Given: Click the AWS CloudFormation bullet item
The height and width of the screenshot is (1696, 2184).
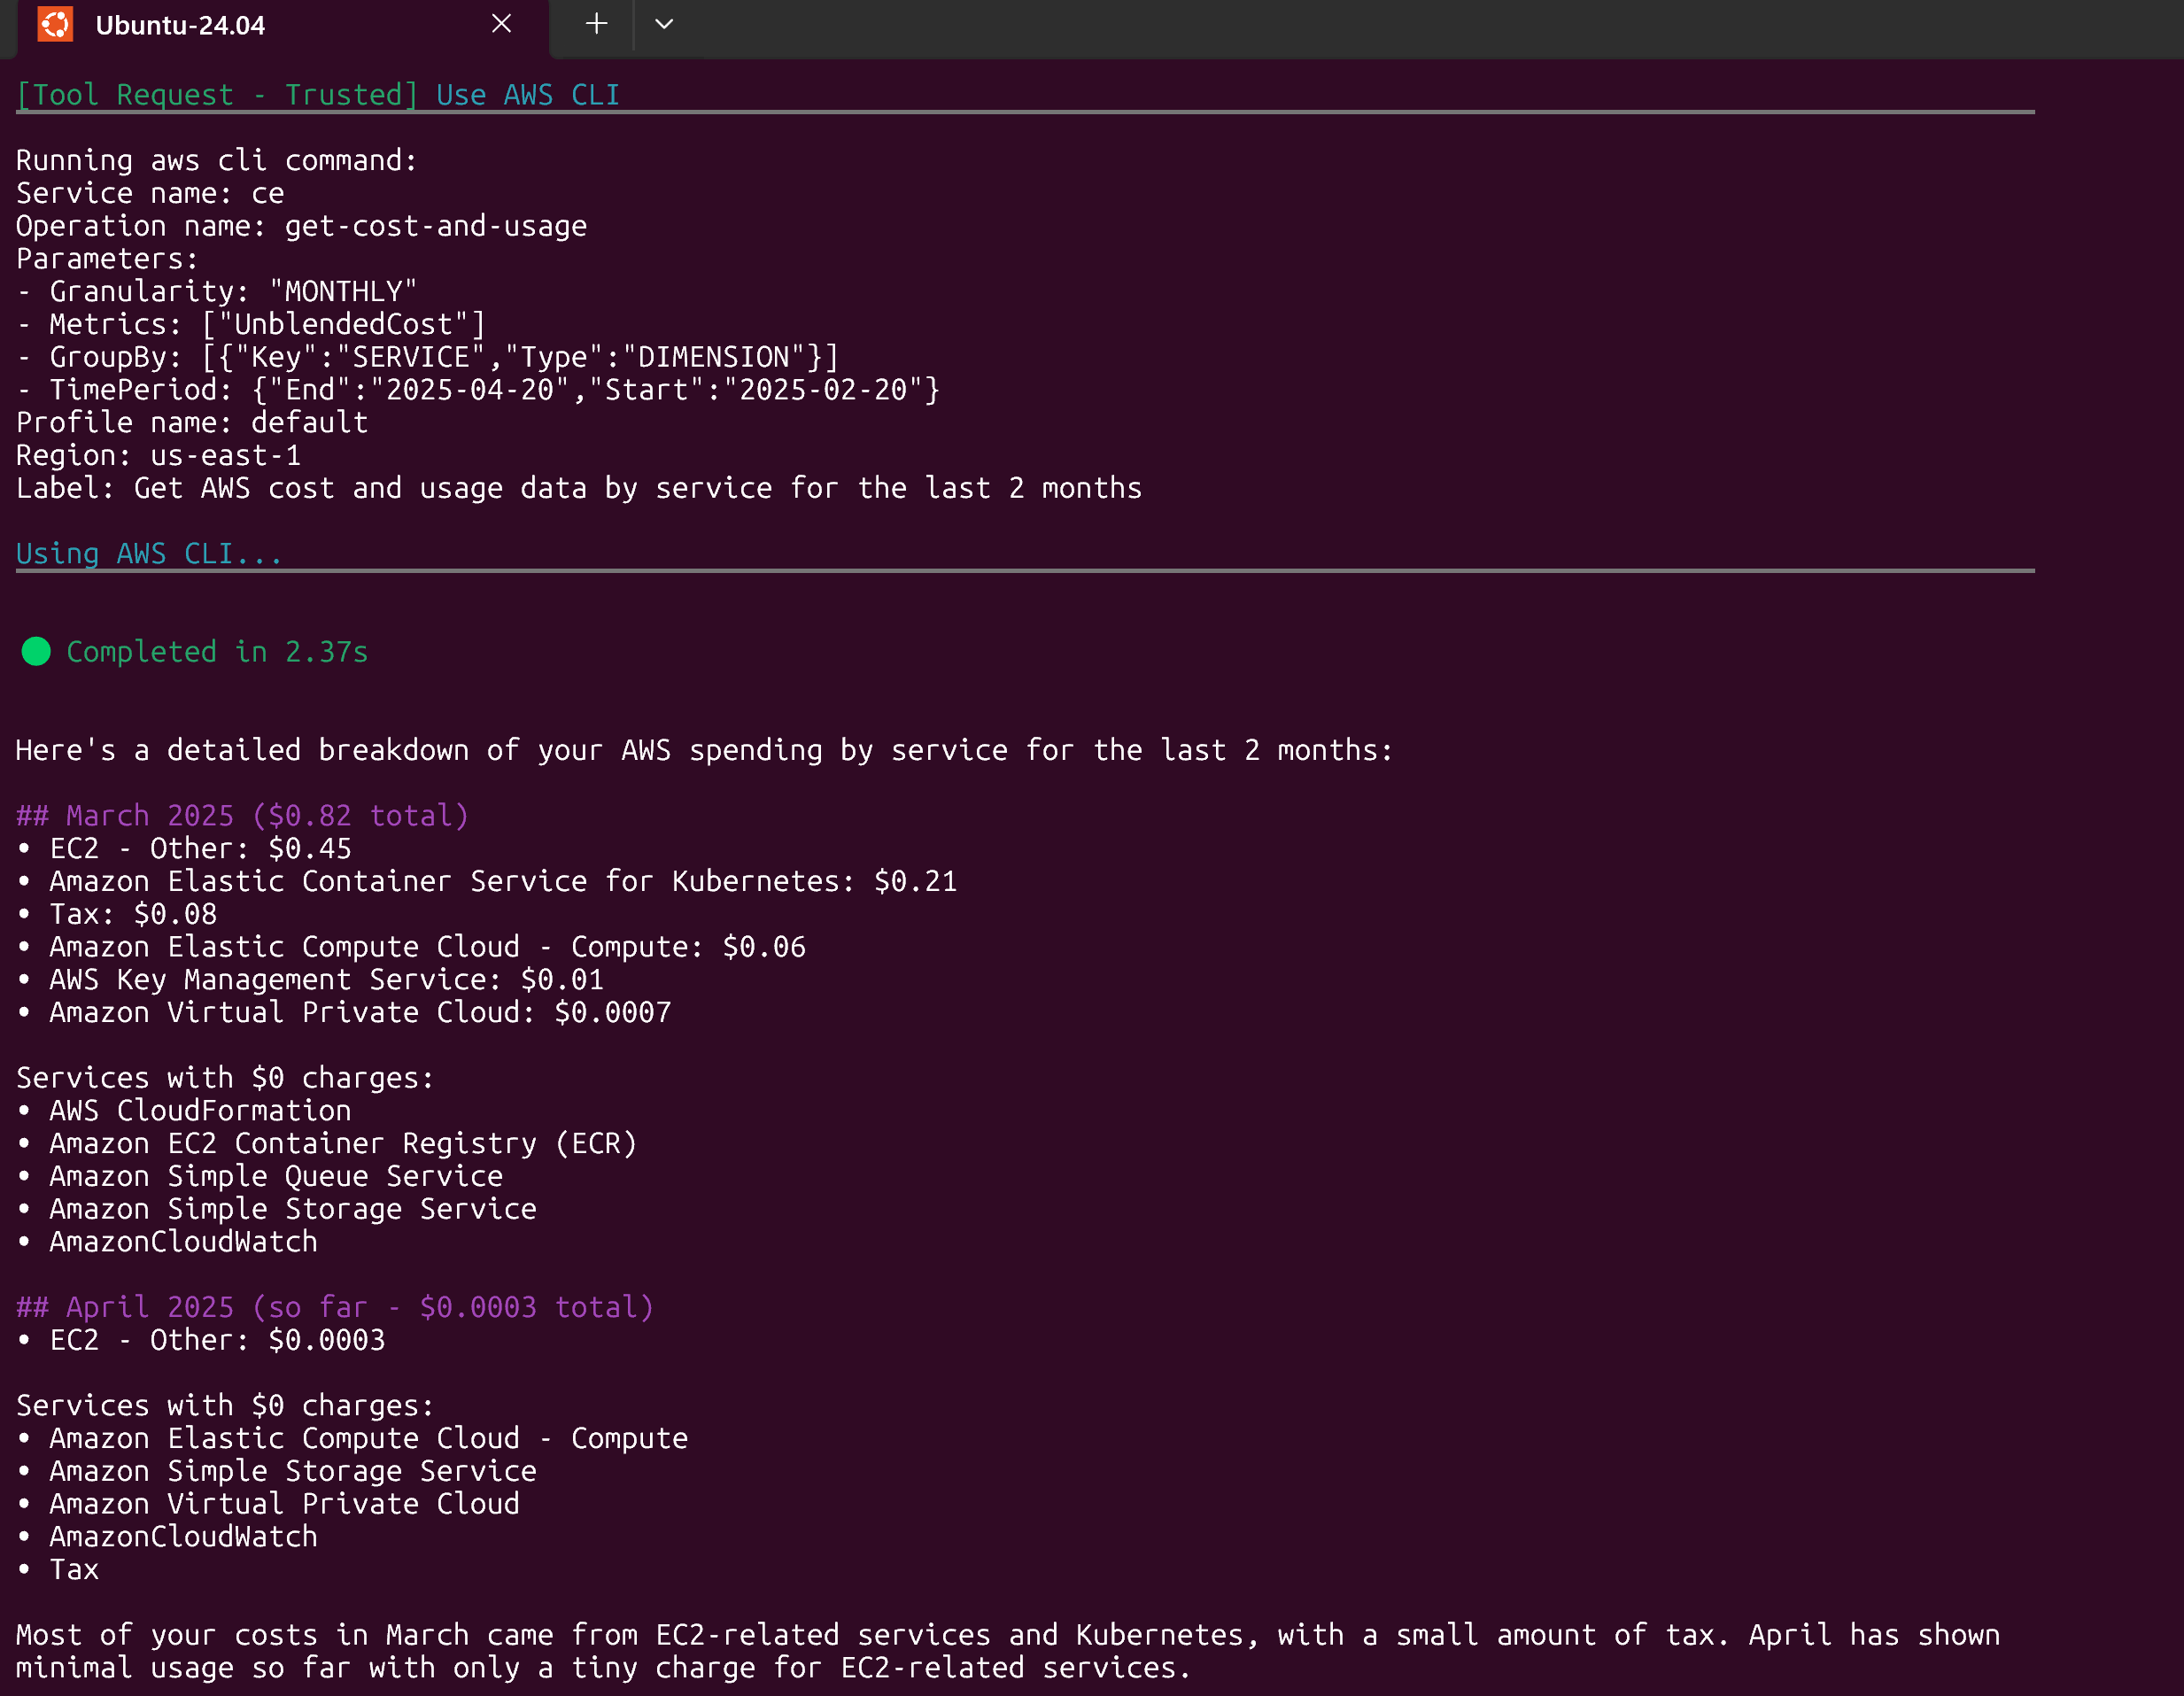Looking at the screenshot, I should pos(184,1110).
